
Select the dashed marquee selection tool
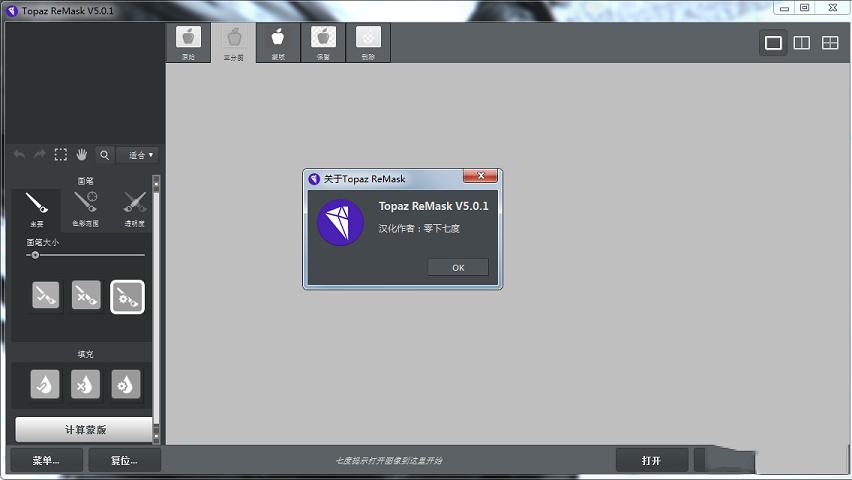click(60, 155)
